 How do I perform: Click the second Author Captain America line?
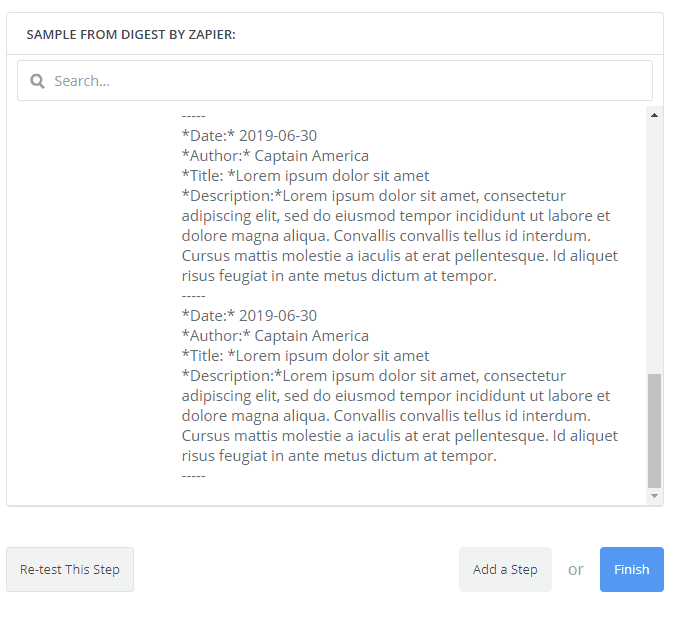pos(275,336)
